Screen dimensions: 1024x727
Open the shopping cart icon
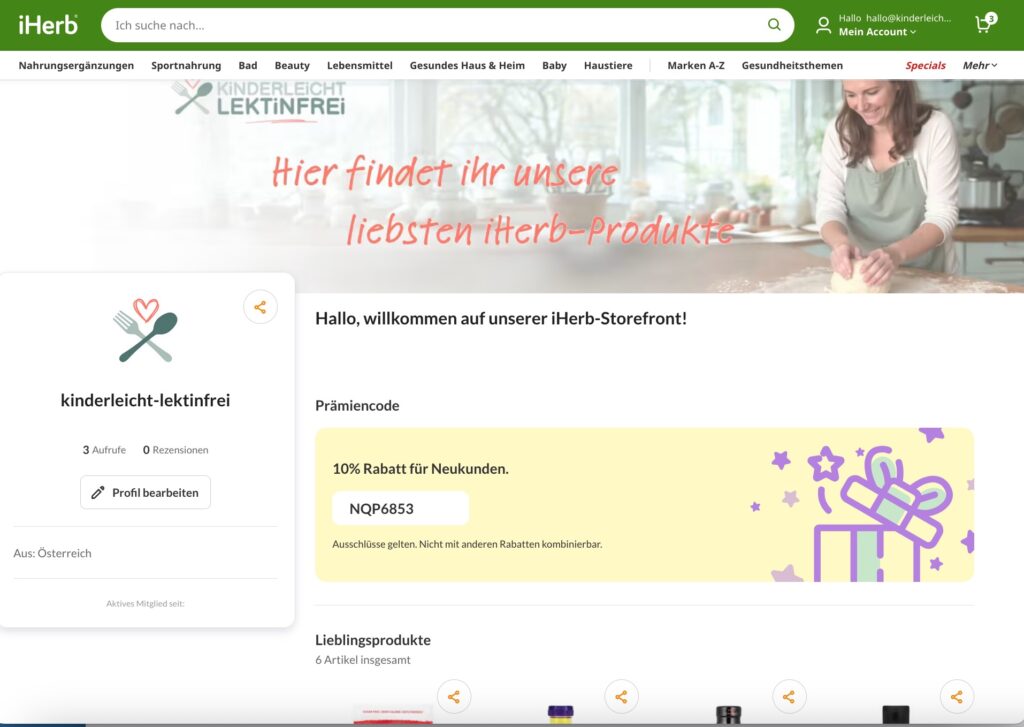coord(984,25)
